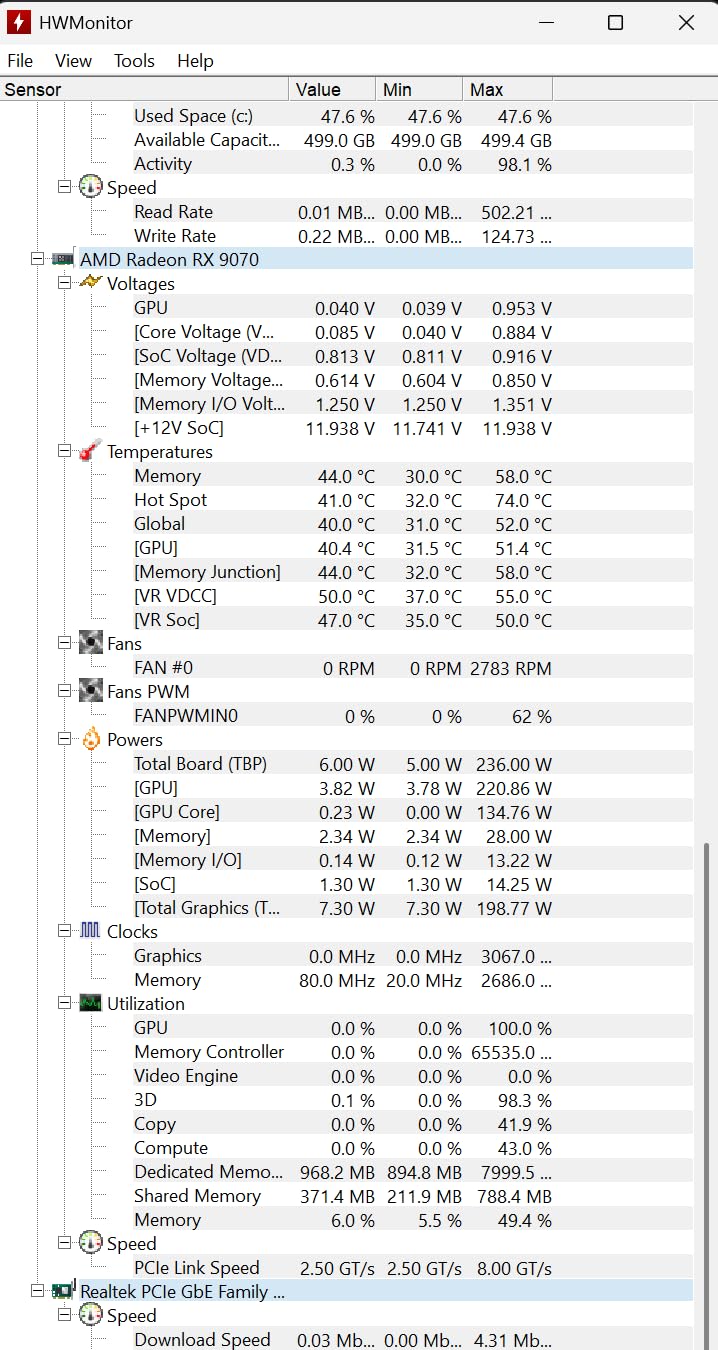Minimize the HWMonitor window
This screenshot has width=718, height=1350.
click(546, 22)
